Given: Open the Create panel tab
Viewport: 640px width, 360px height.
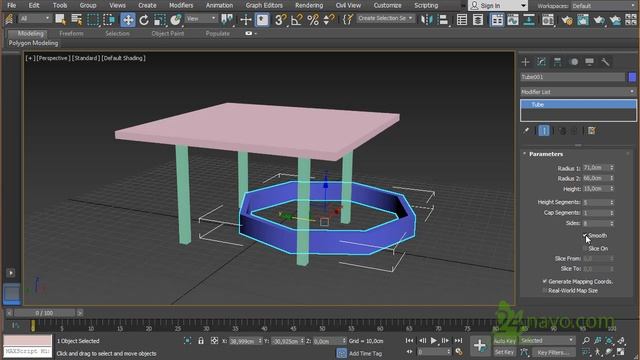Looking at the screenshot, I should [x=525, y=62].
